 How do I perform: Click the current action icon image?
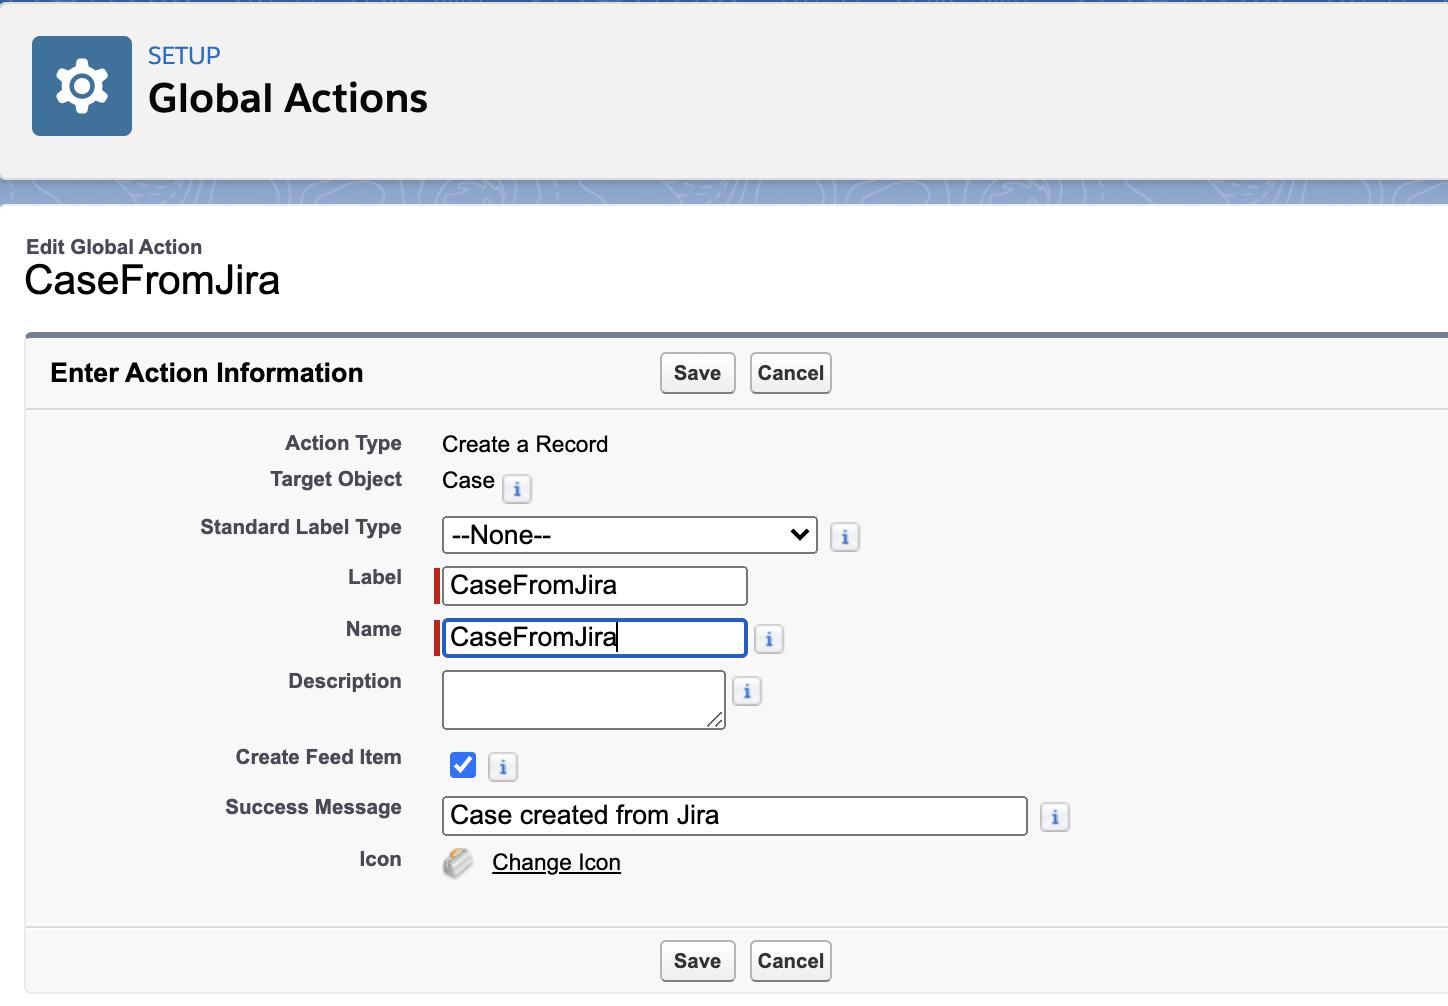click(x=458, y=862)
